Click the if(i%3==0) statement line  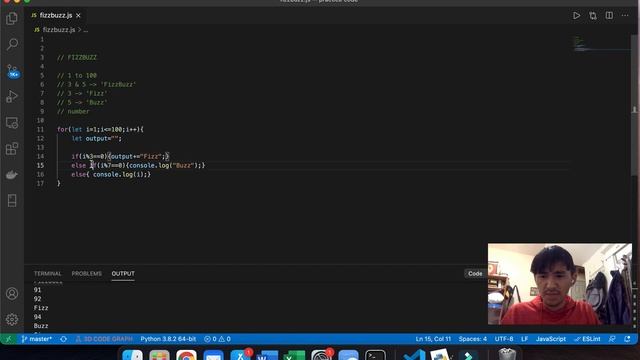pos(120,156)
